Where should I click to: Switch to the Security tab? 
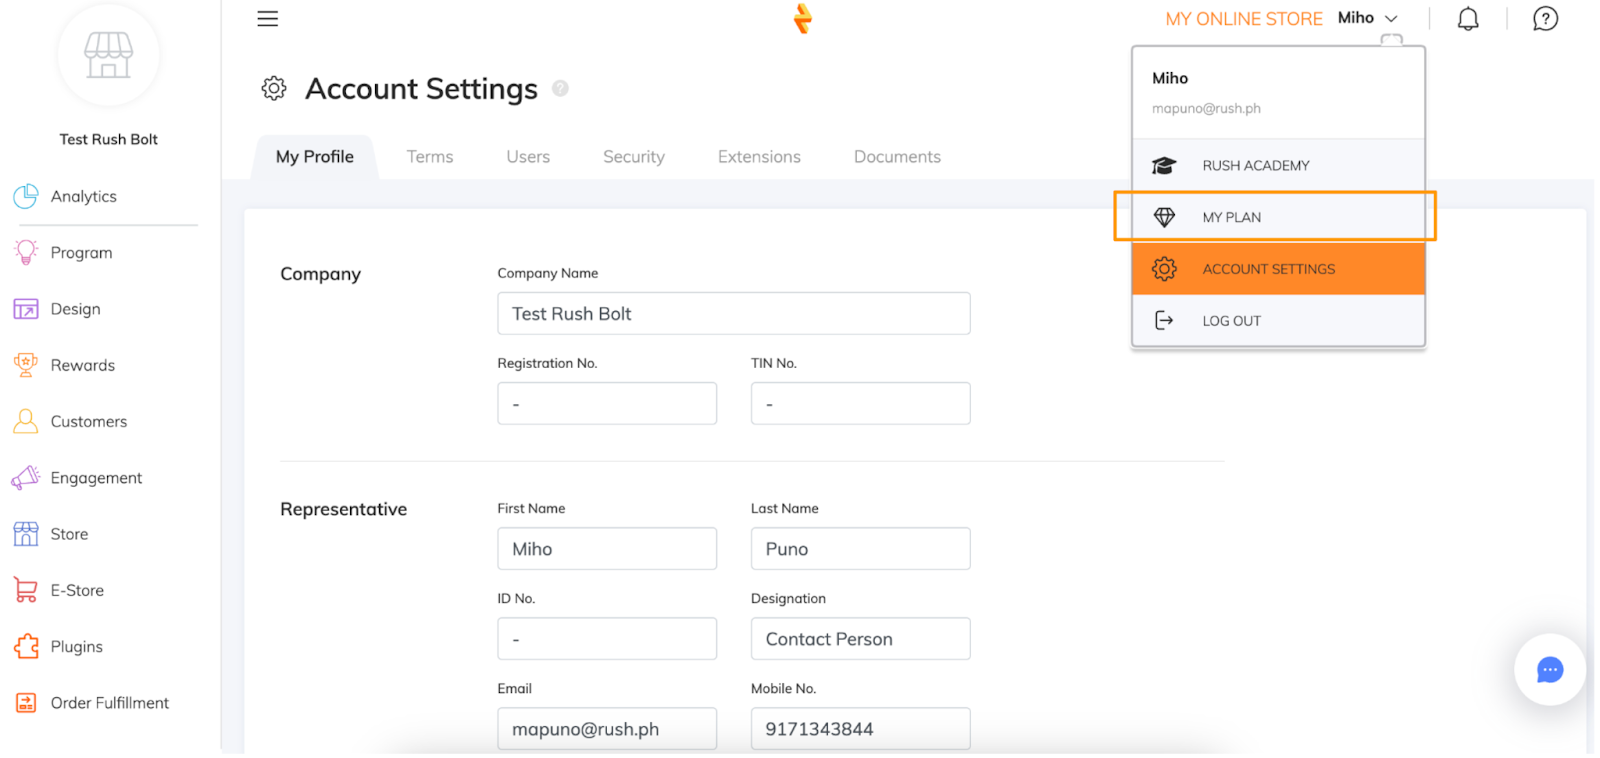click(634, 157)
